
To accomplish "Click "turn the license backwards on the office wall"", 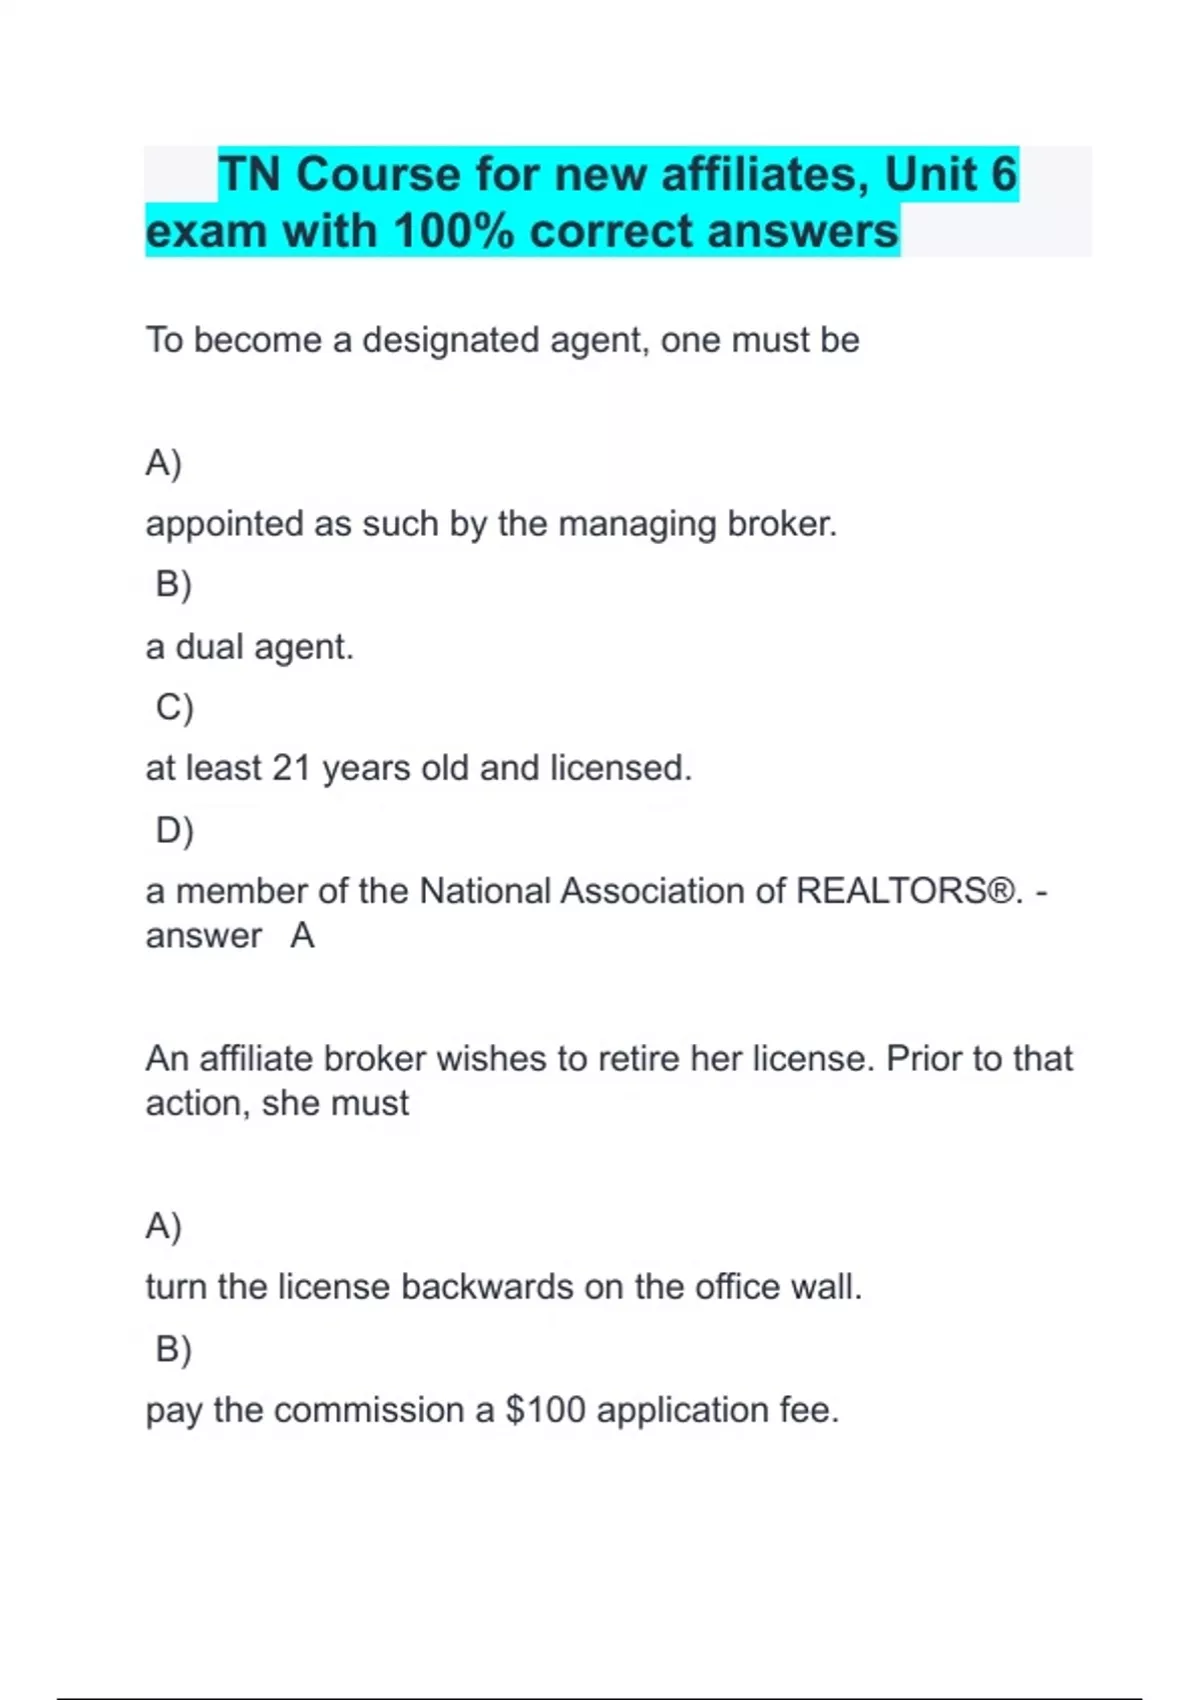I will [x=503, y=1287].
